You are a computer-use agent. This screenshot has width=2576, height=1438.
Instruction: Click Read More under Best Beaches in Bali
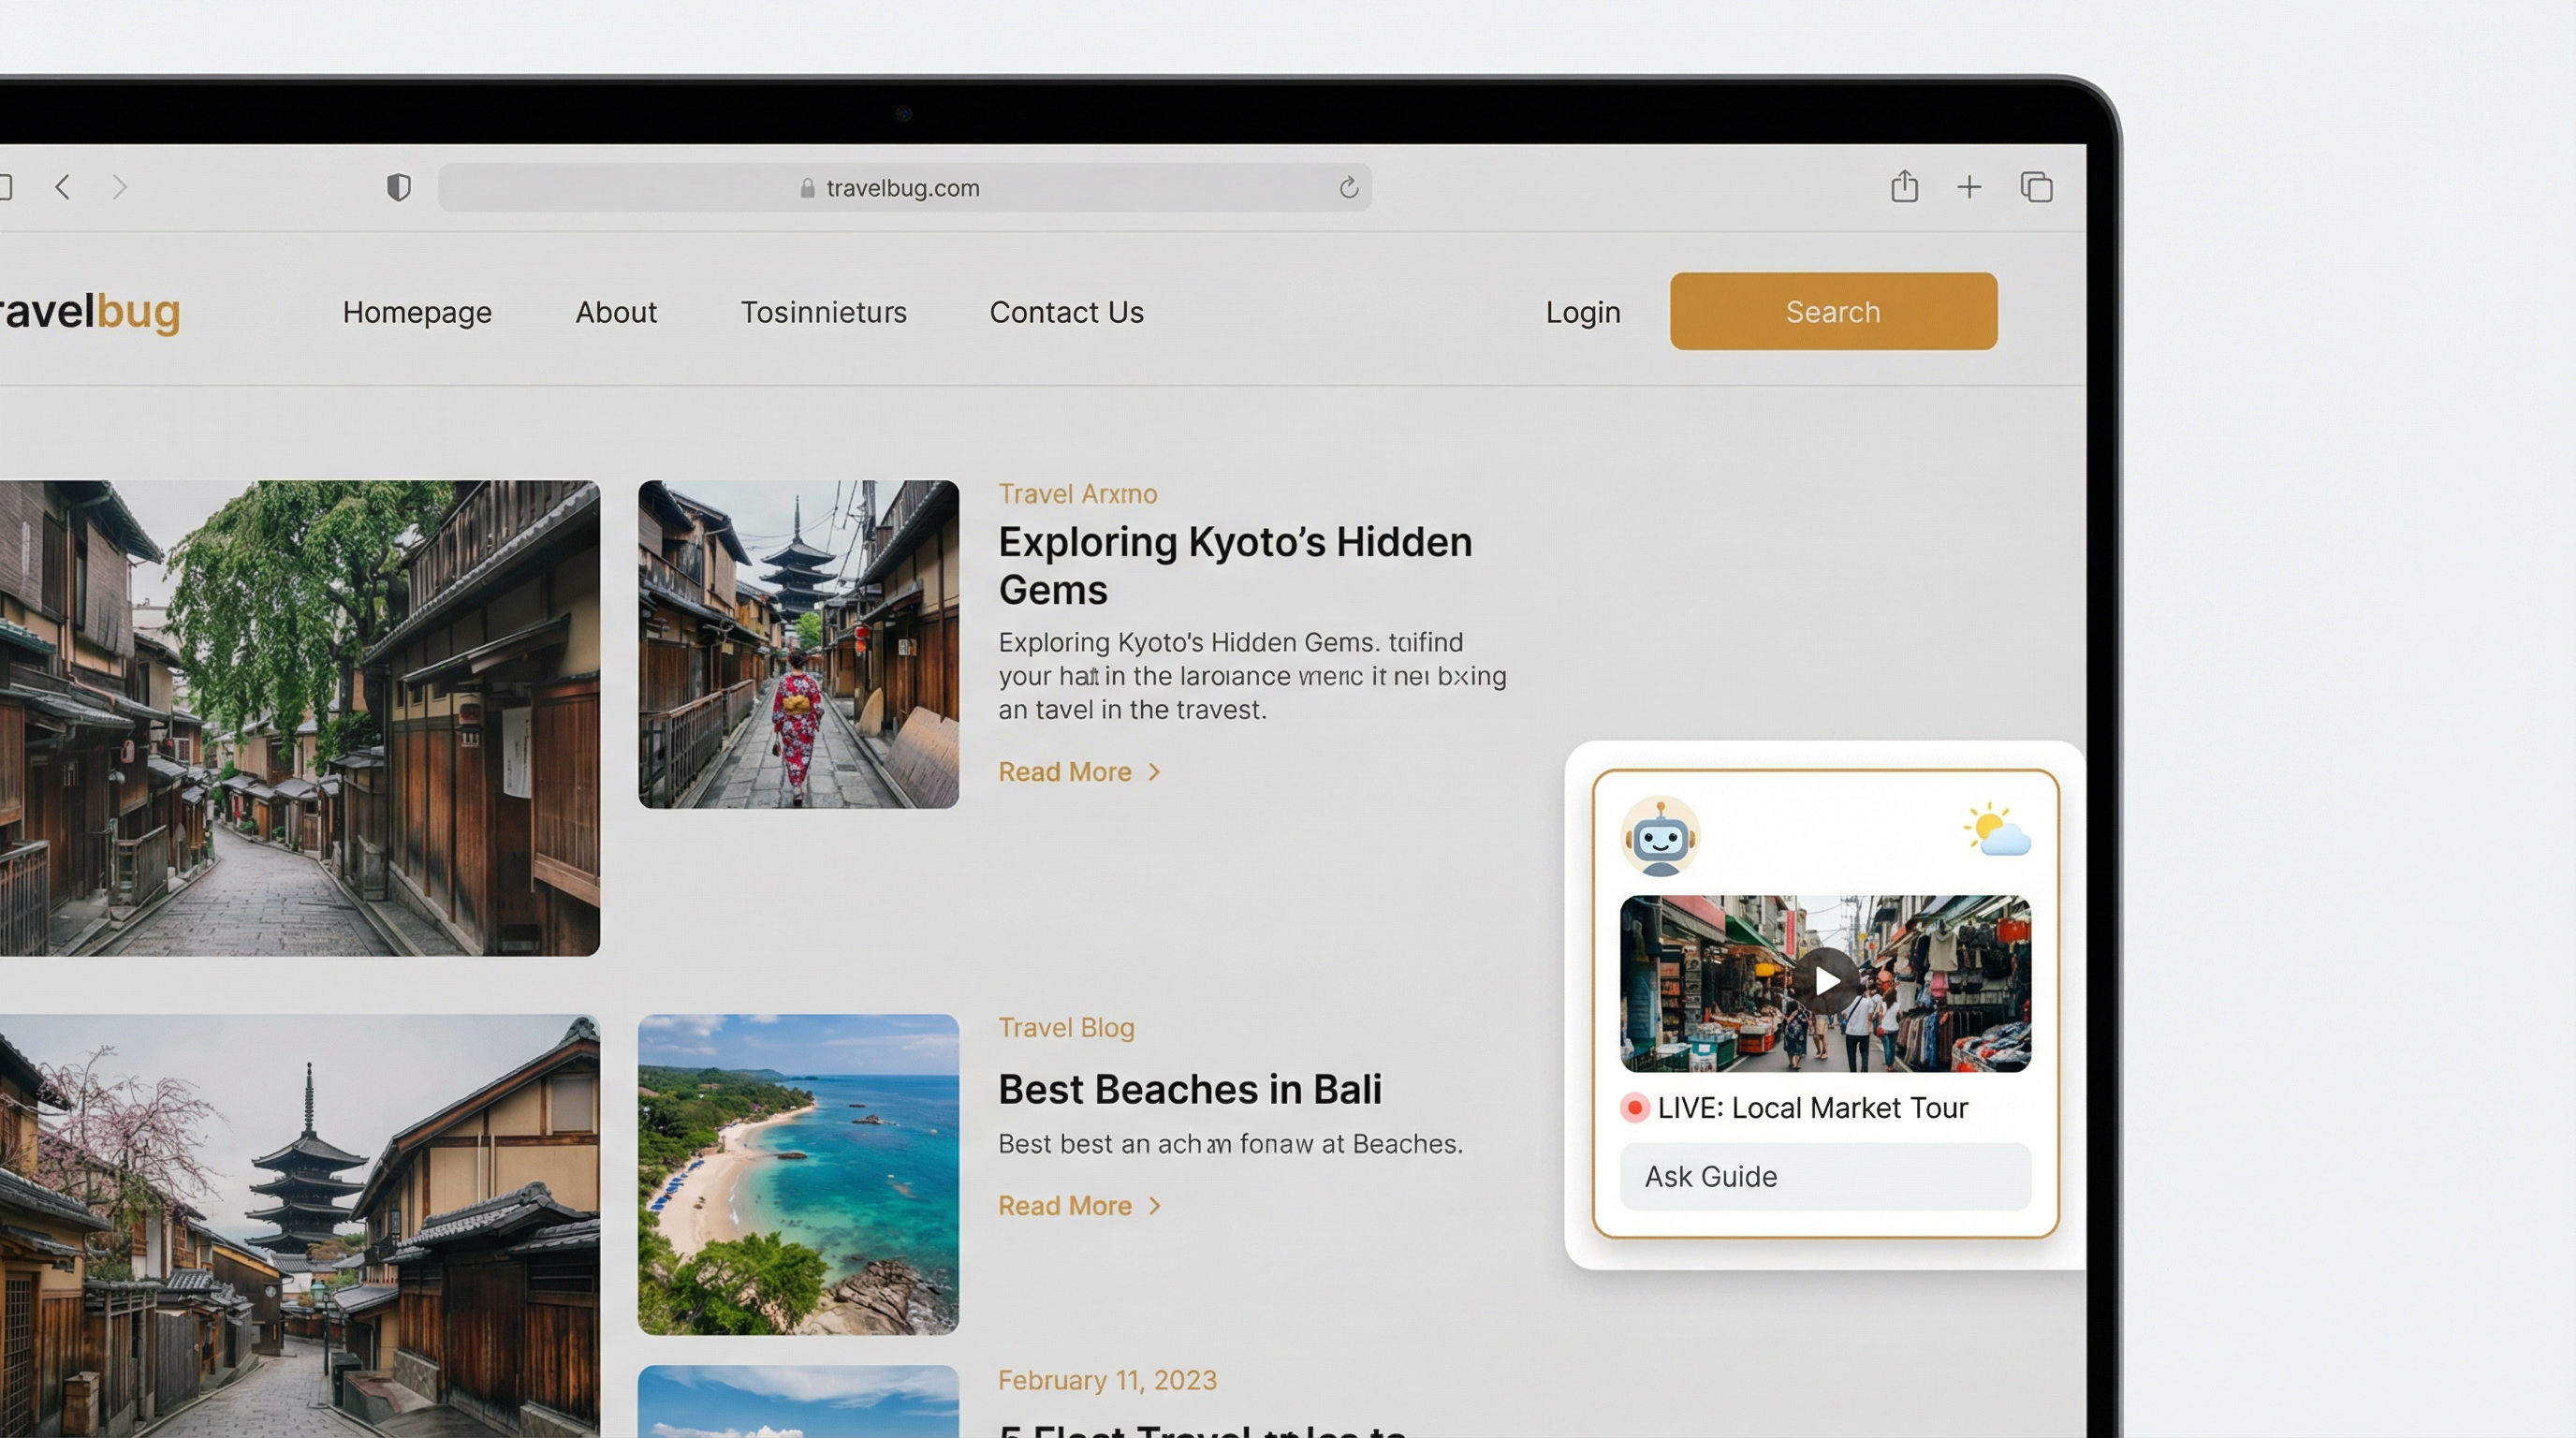(1078, 1206)
